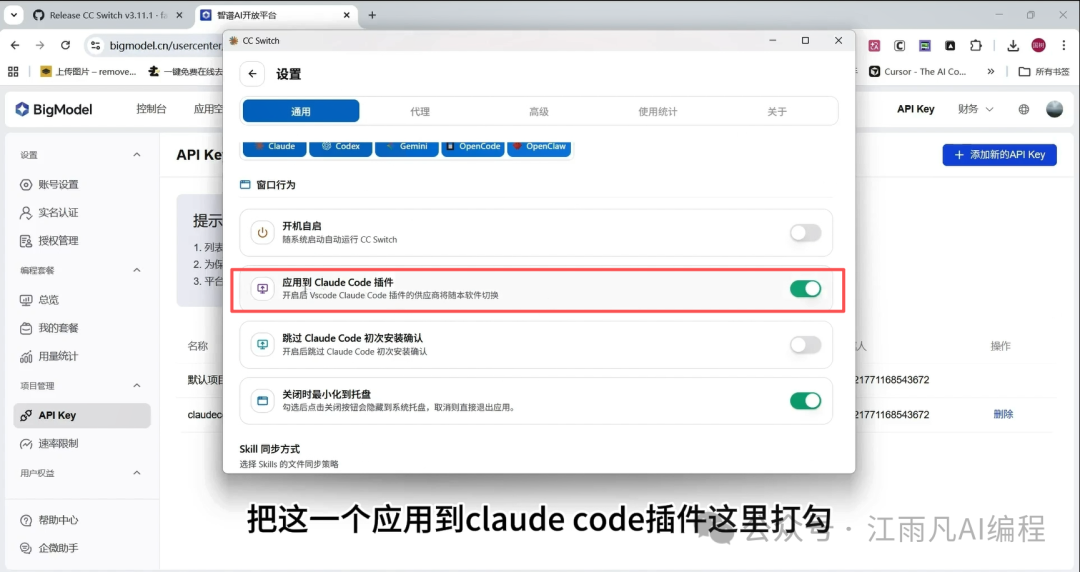The image size is (1080, 572).
Task: Open 上传图片 – remove bookmark
Action: [x=88, y=72]
